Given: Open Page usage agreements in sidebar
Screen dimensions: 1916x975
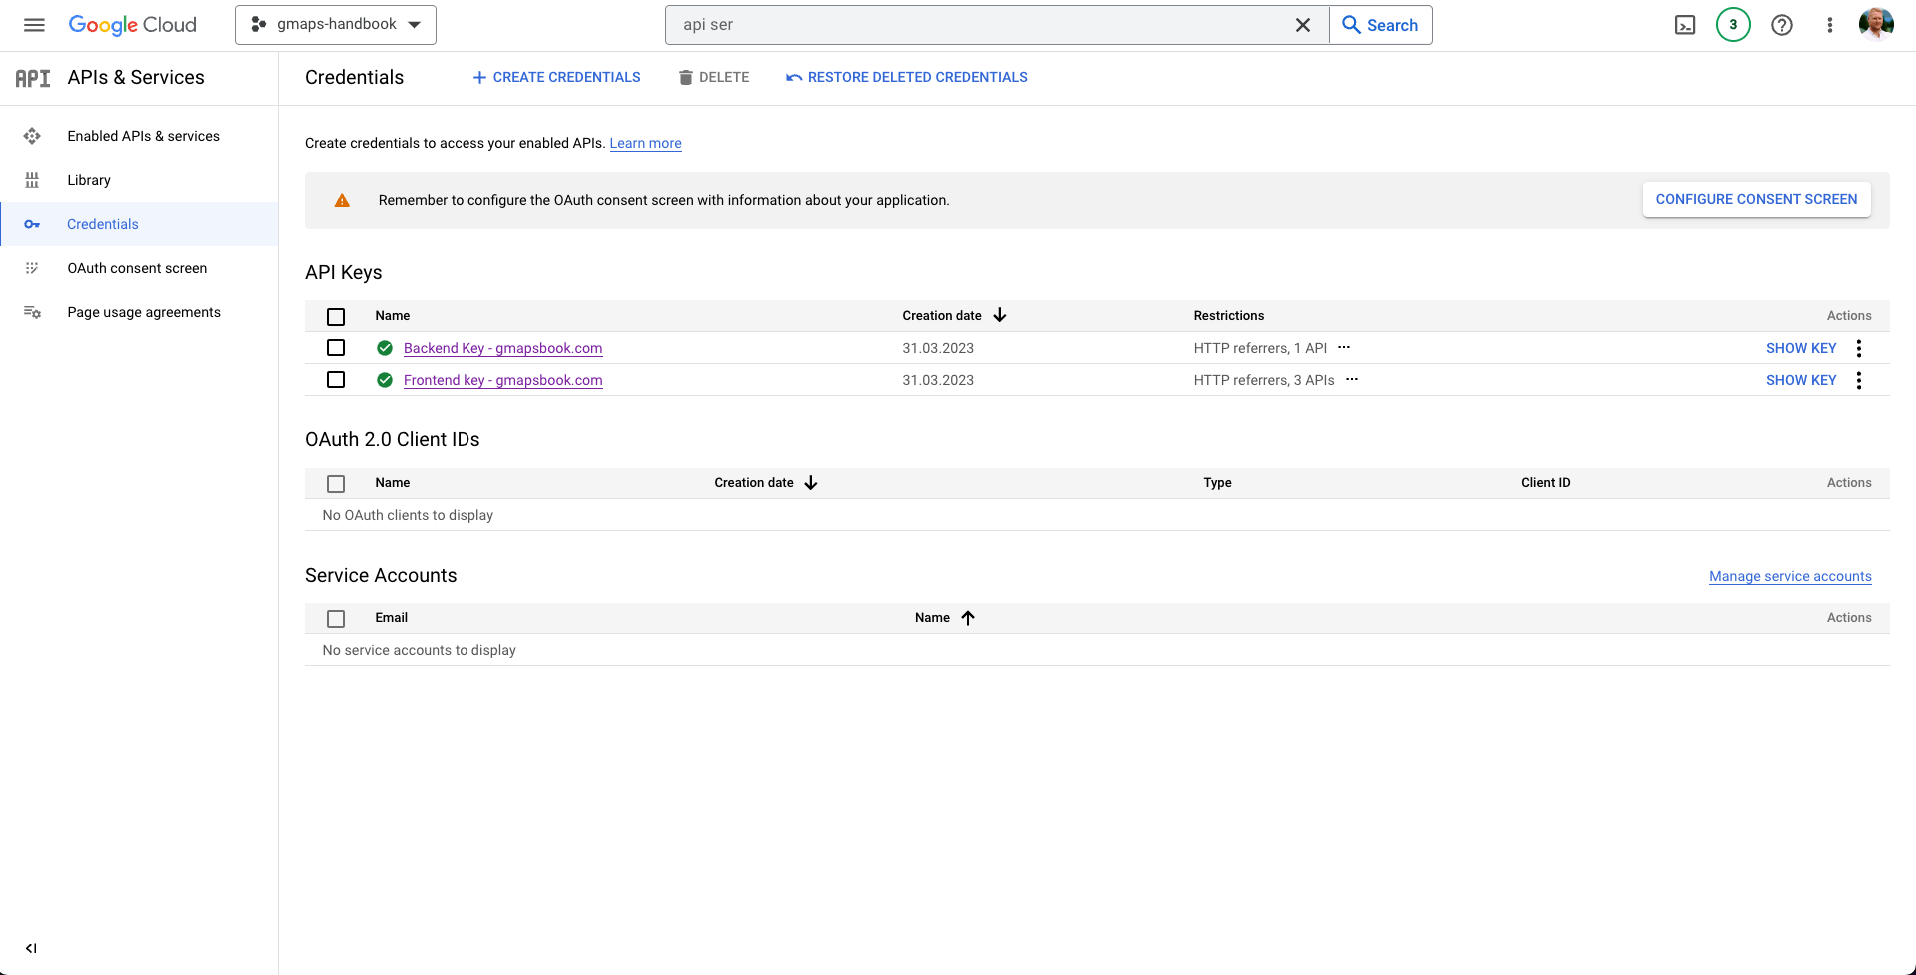Looking at the screenshot, I should (144, 312).
